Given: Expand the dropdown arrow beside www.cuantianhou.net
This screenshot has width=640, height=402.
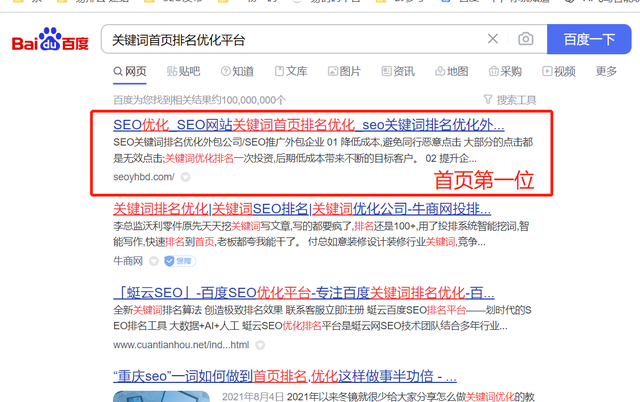Looking at the screenshot, I should [260, 345].
